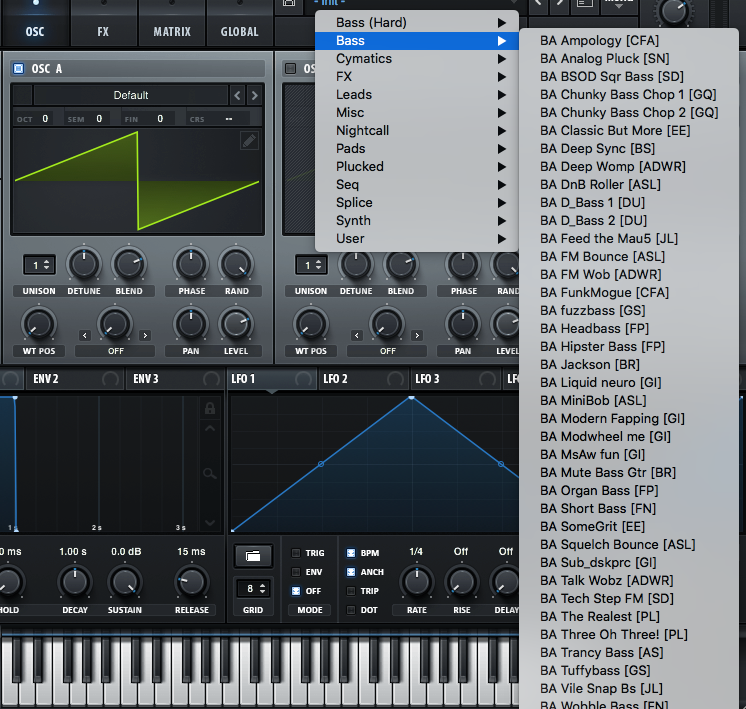Click the ENV 3 modulation source handle
The width and height of the screenshot is (746, 709).
click(x=211, y=379)
